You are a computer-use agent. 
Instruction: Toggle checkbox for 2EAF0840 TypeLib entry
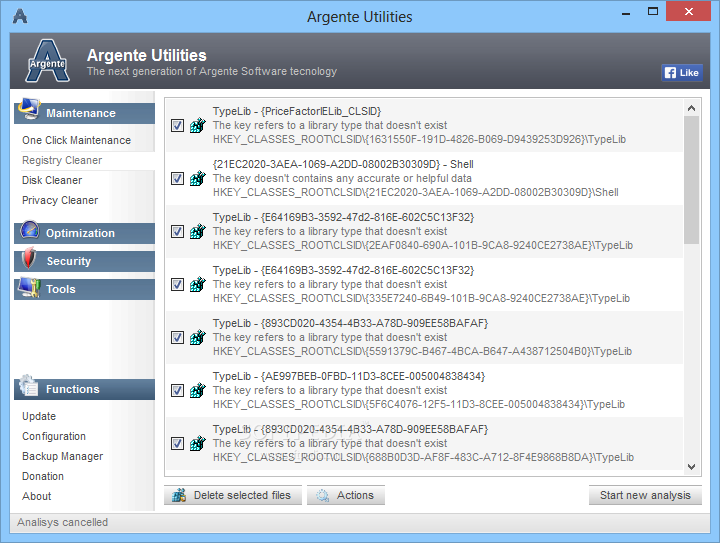[x=177, y=231]
